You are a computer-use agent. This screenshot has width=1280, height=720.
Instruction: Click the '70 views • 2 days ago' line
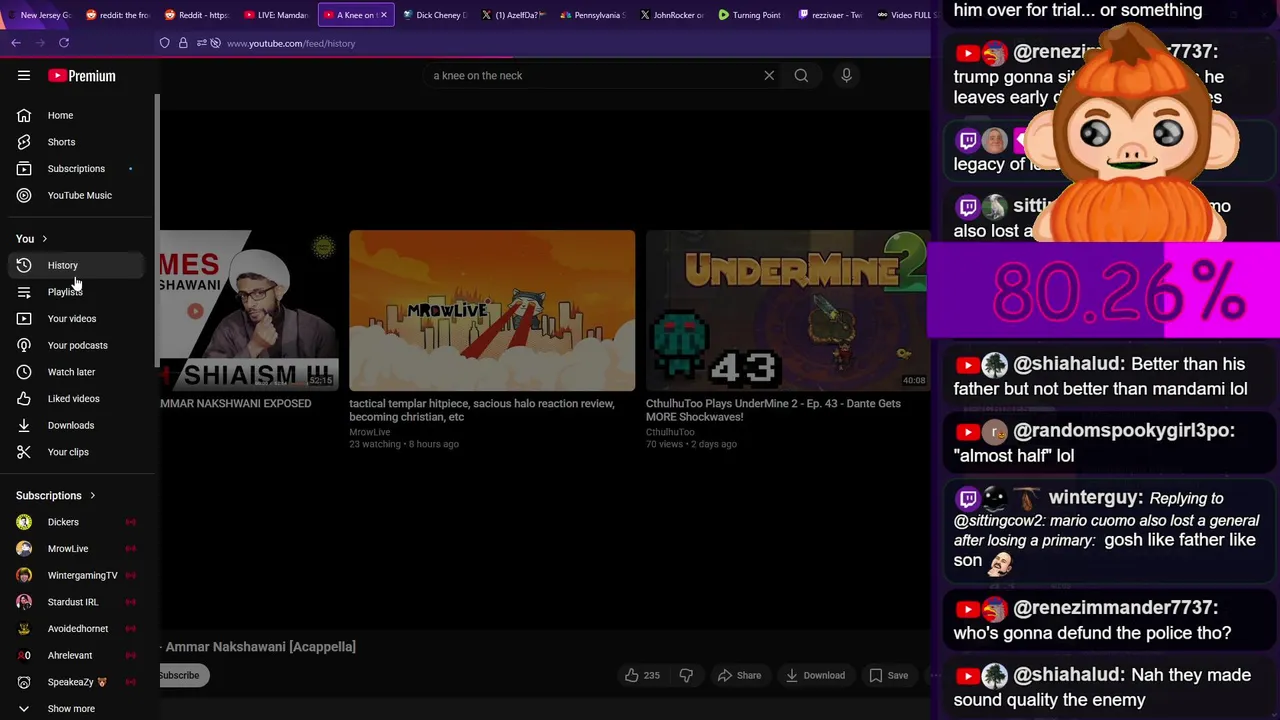691,444
